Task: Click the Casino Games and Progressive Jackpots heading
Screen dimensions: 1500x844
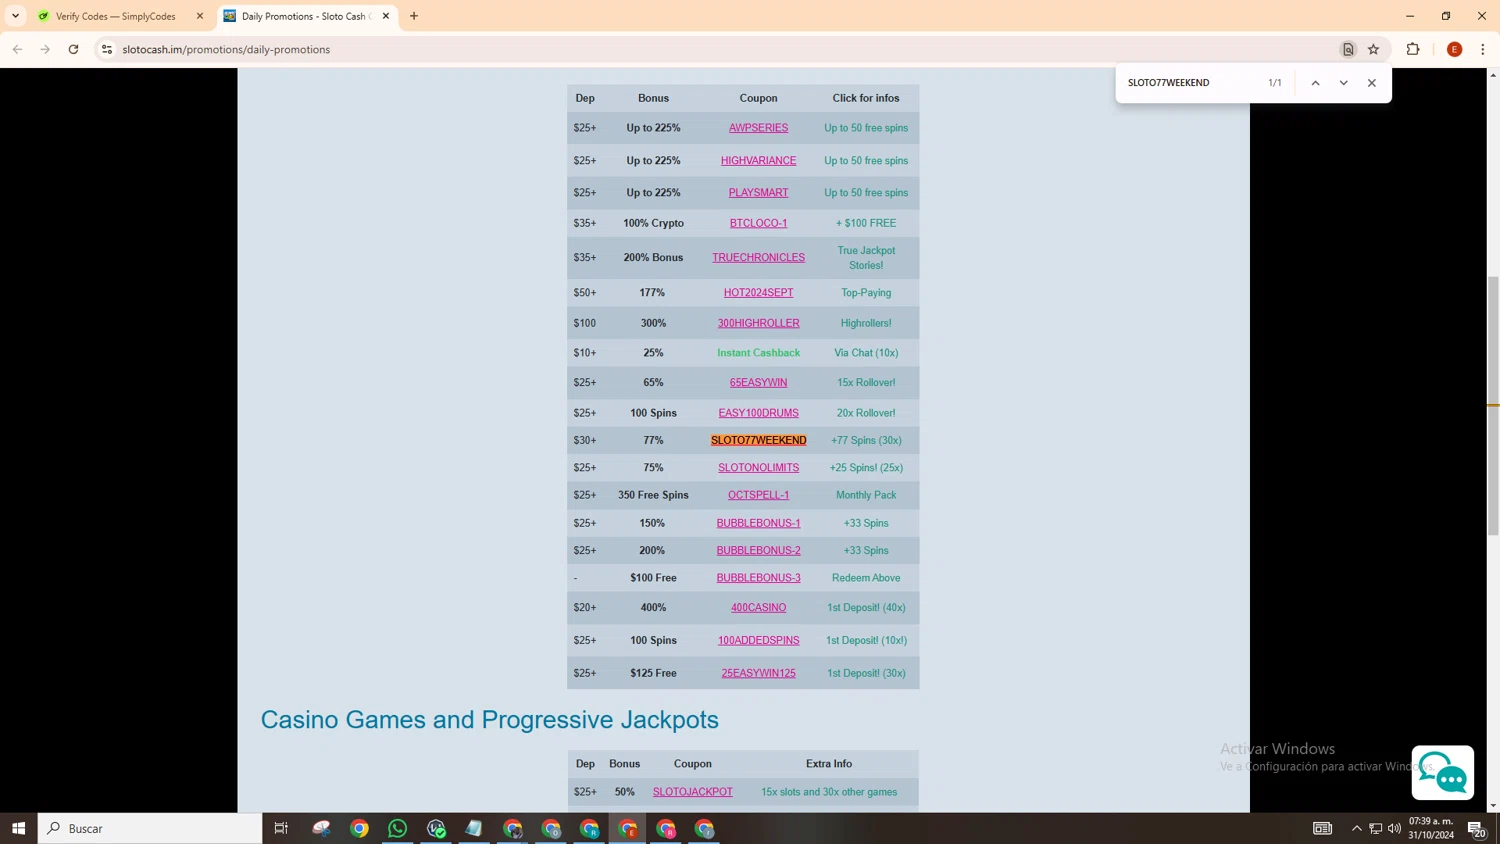Action: 489,720
